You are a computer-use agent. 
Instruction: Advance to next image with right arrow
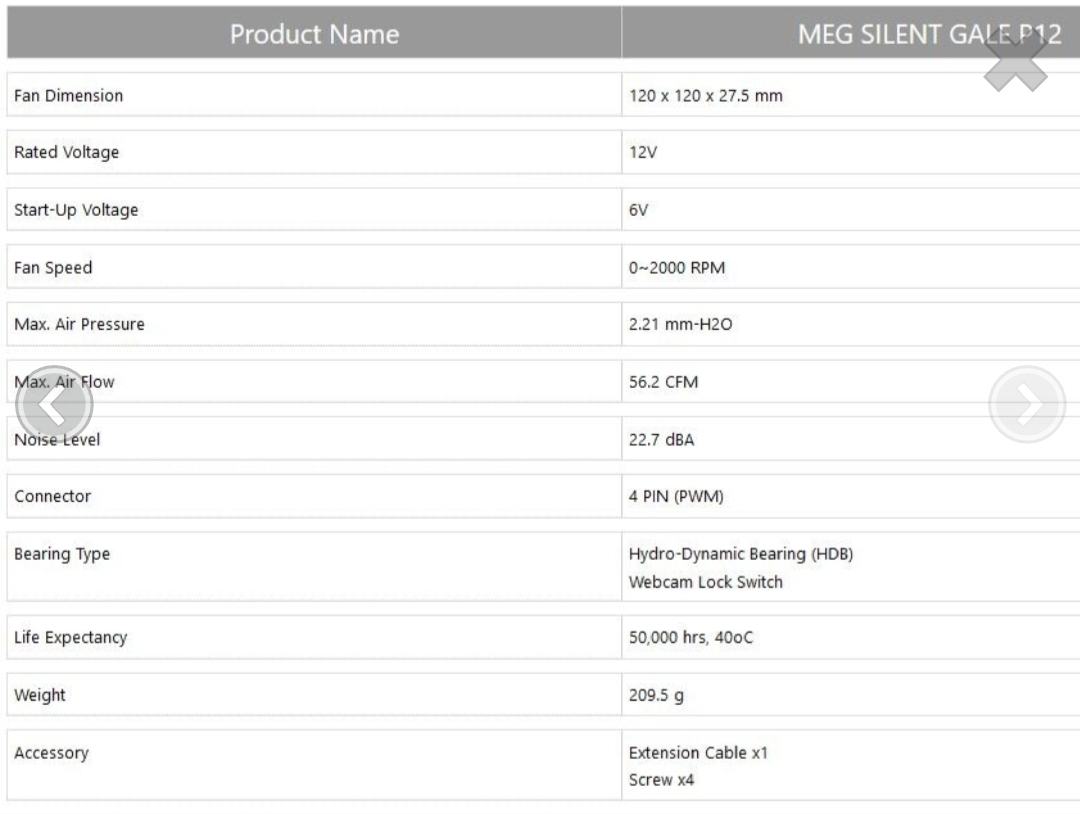(1027, 405)
